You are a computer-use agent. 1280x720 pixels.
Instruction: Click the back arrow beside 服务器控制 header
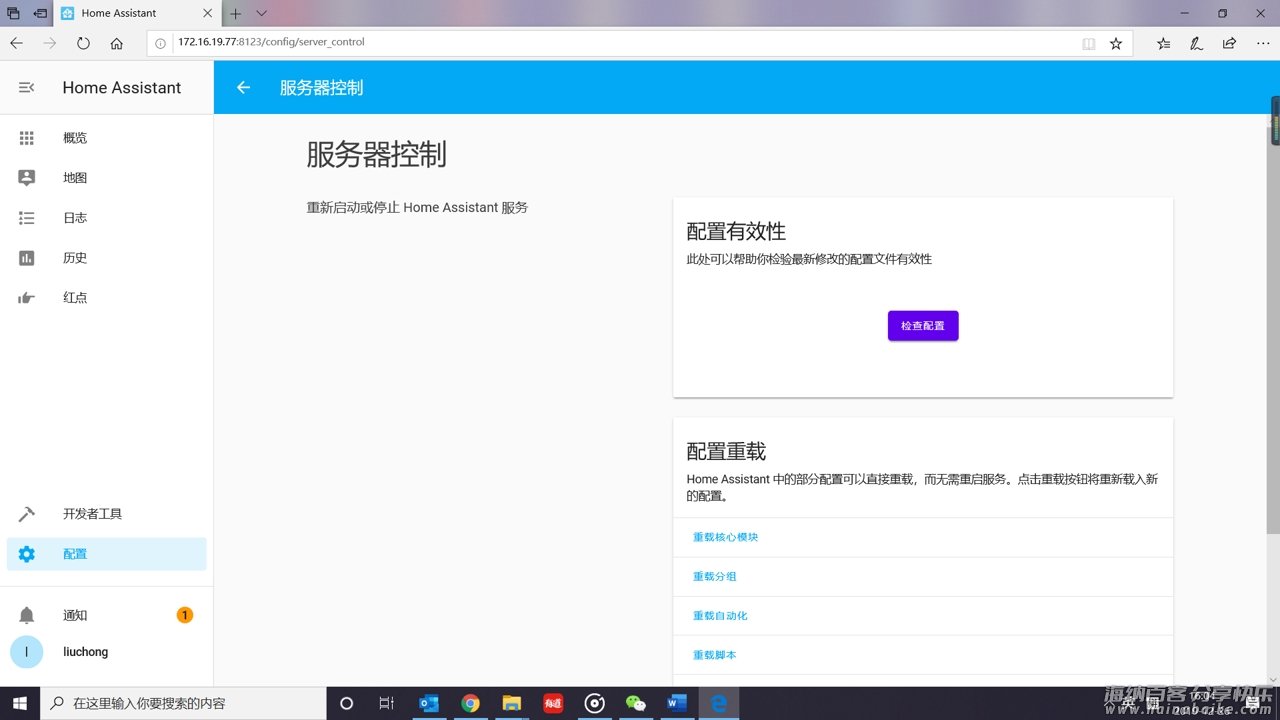click(x=243, y=88)
